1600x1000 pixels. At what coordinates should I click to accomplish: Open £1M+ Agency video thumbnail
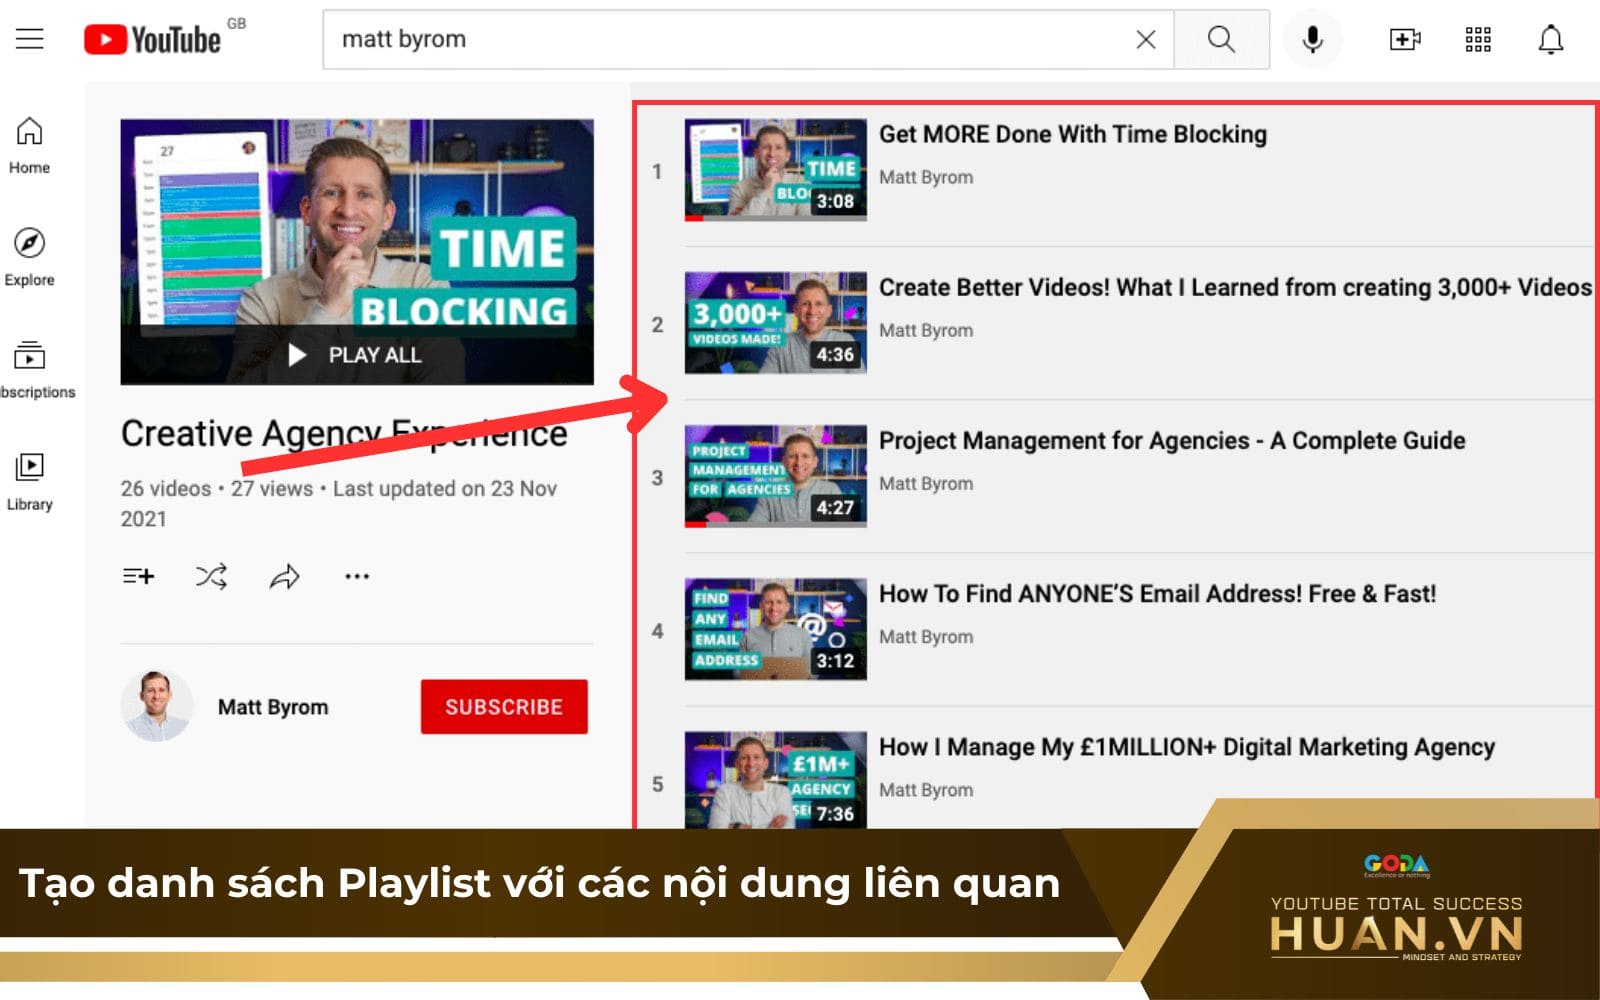pyautogui.click(x=775, y=779)
